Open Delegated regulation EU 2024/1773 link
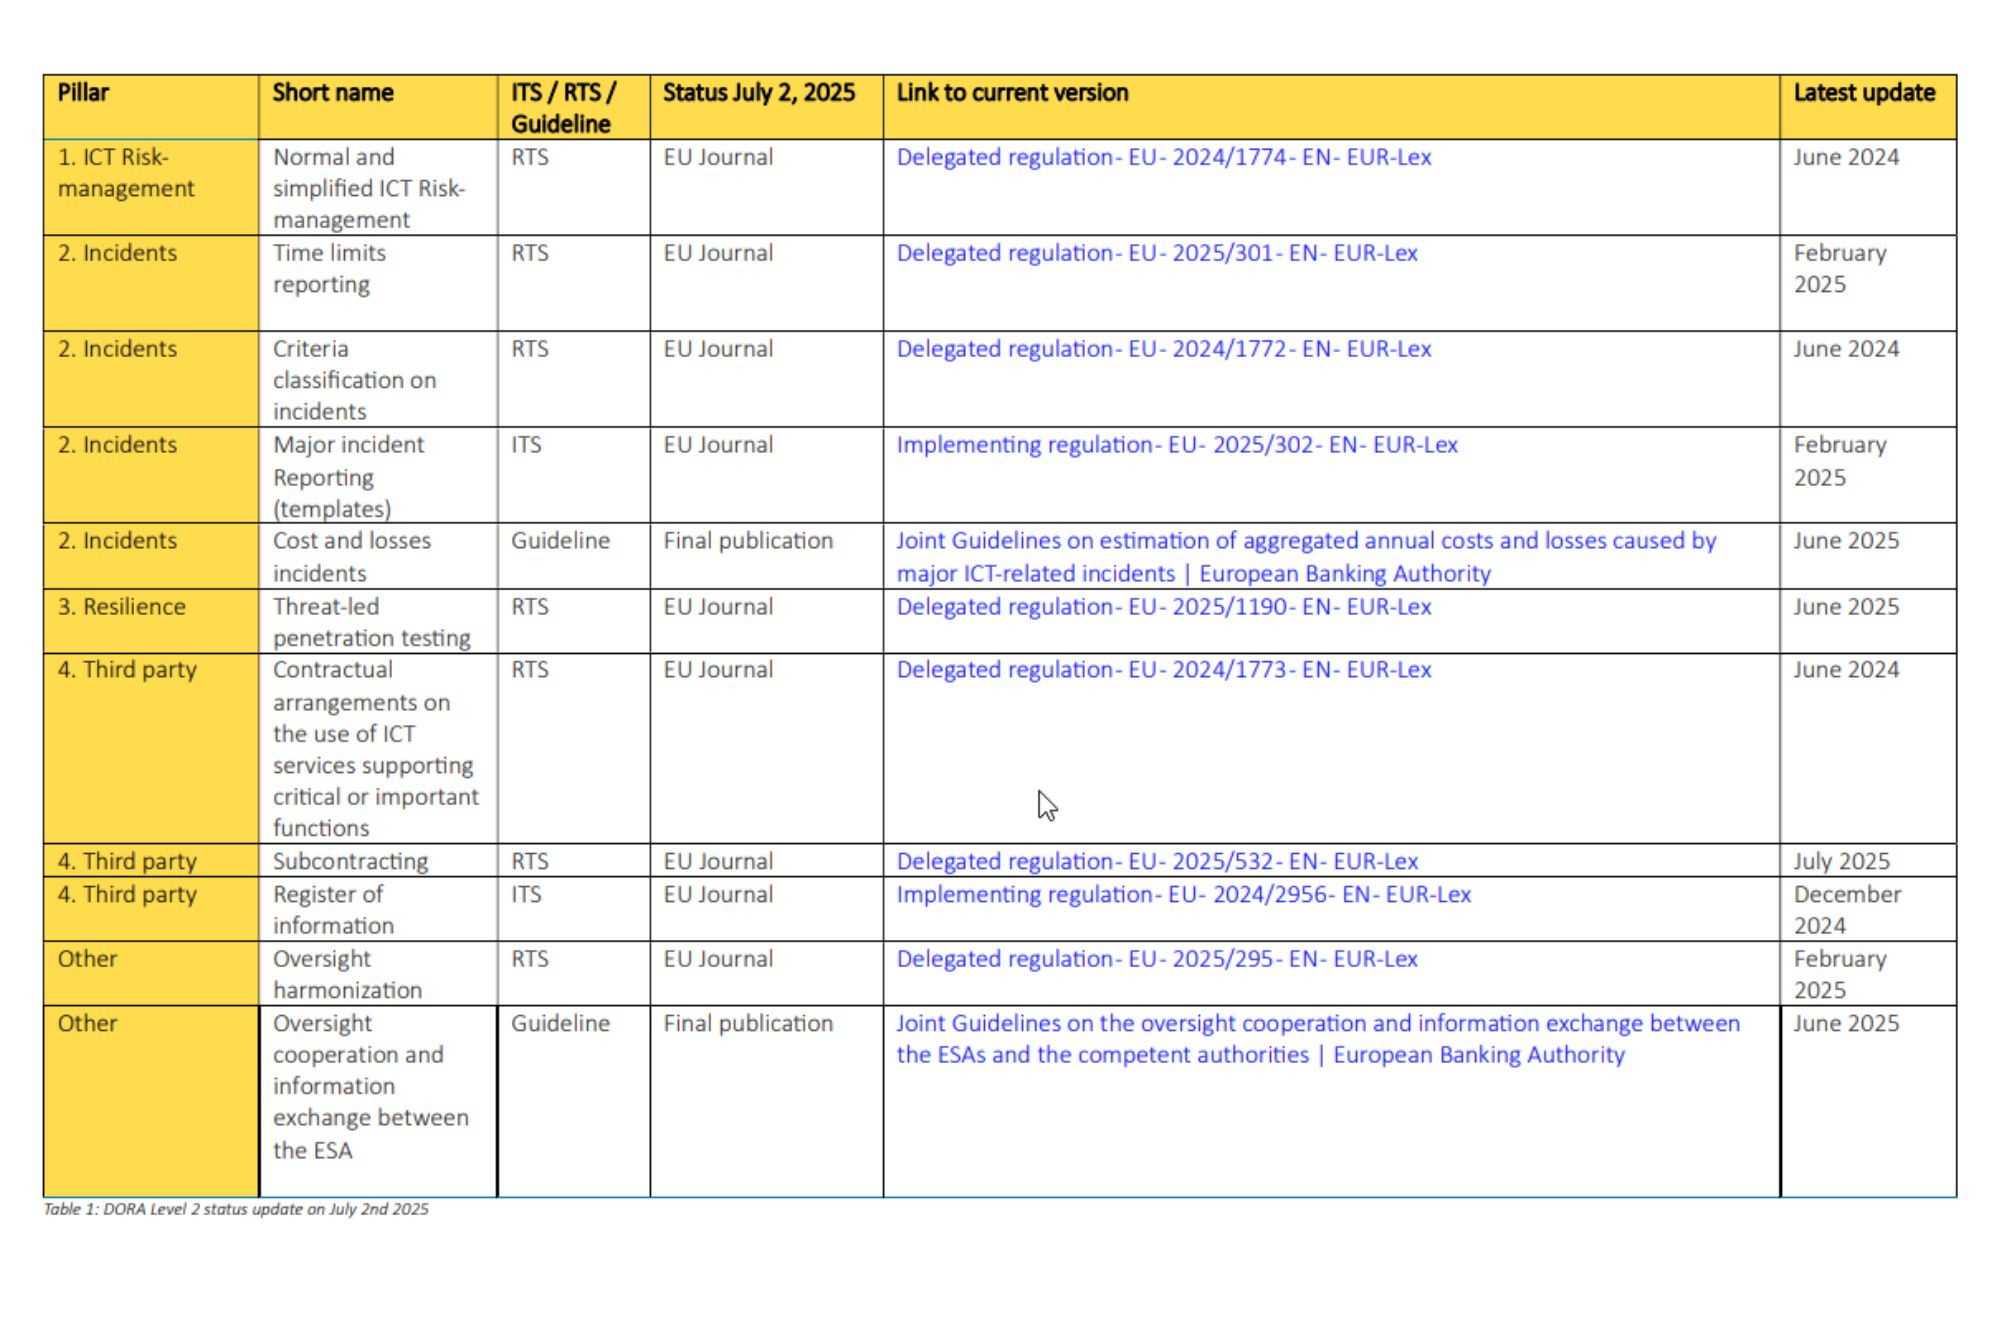 click(x=1163, y=670)
